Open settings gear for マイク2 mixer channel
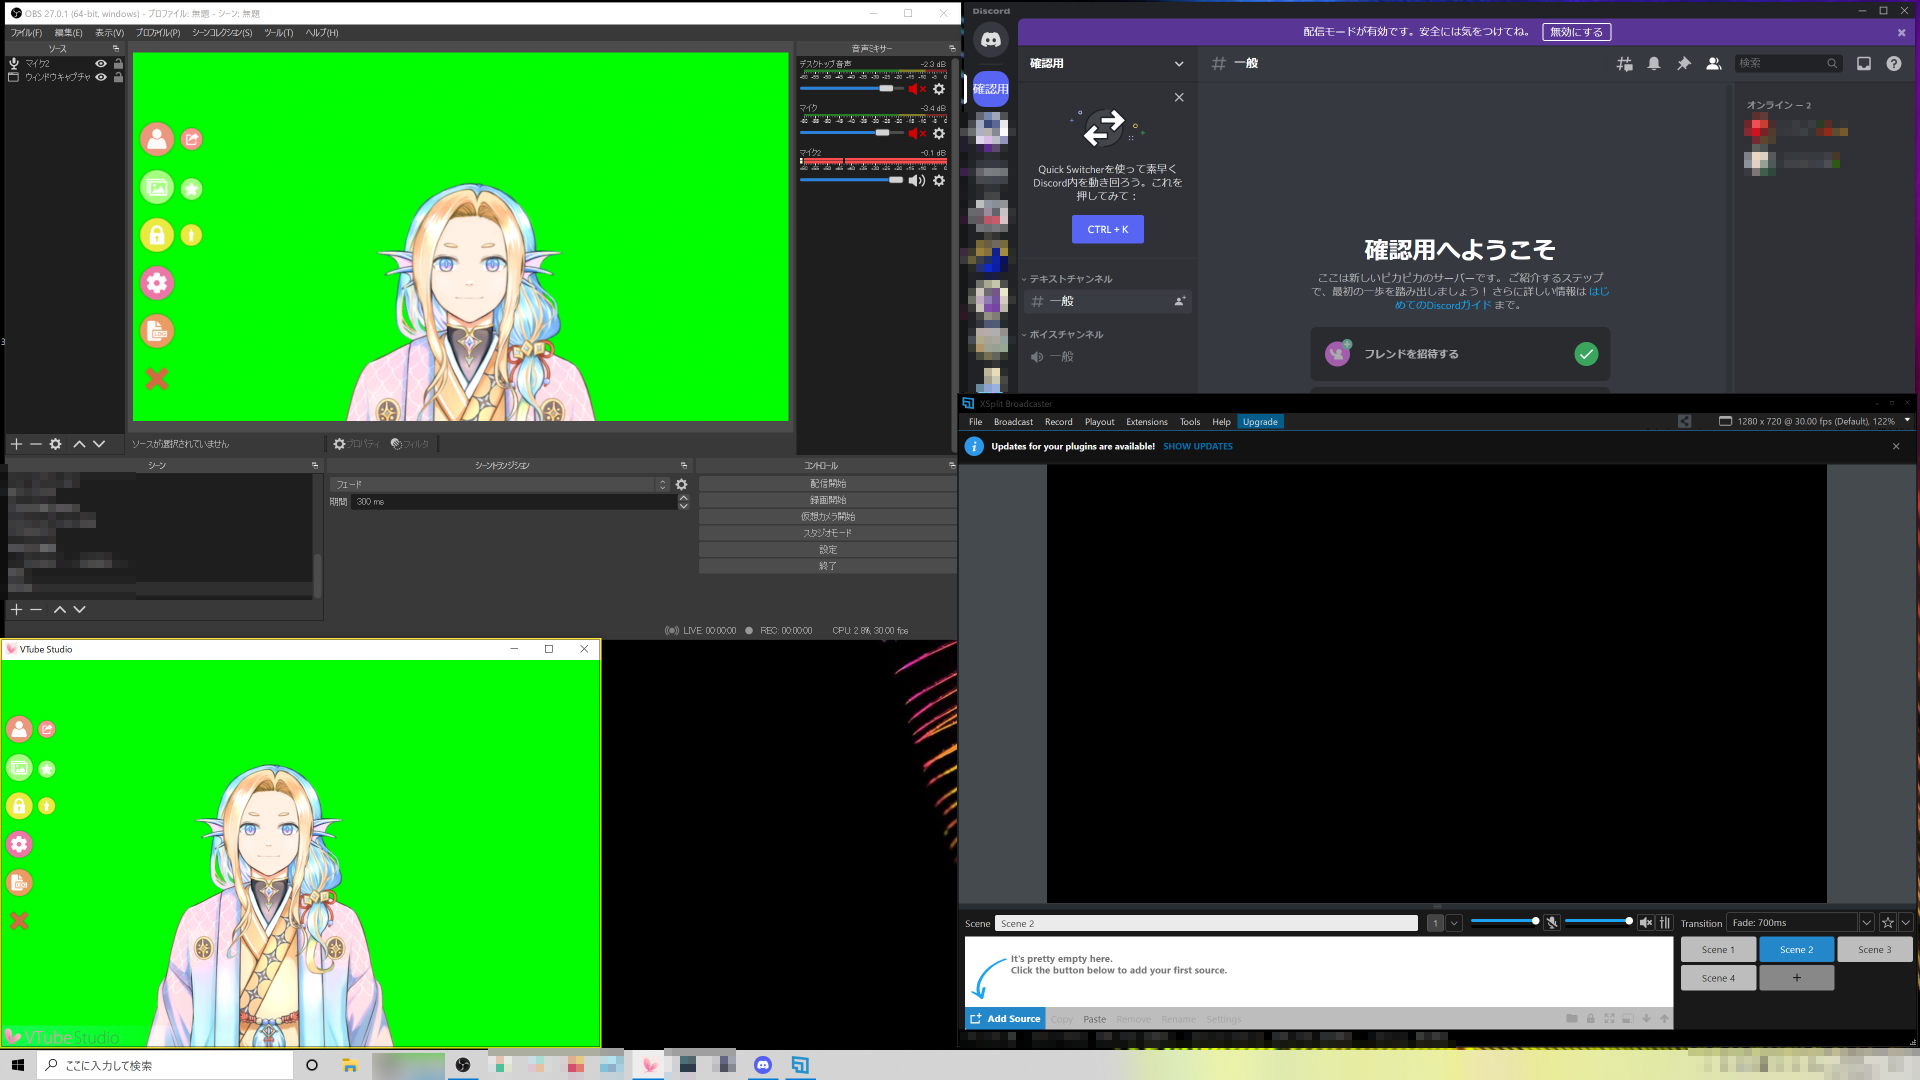The width and height of the screenshot is (1920, 1080). [939, 181]
